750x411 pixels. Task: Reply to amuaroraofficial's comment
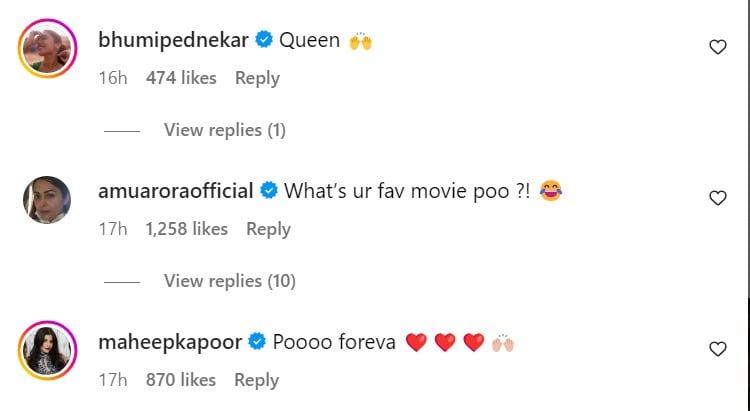[x=268, y=229]
